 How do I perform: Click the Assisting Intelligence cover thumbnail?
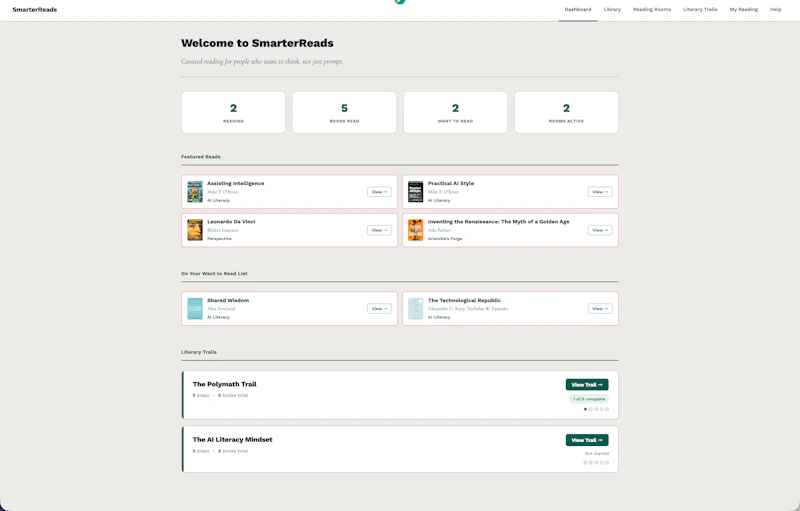click(x=195, y=192)
